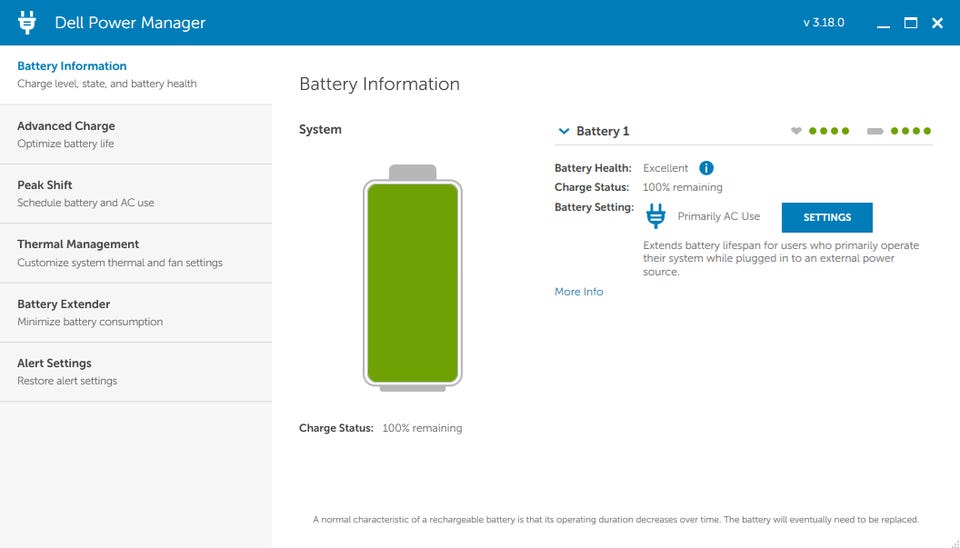Click the rechargeable battery disclaimer text
960x548 pixels.
tap(616, 519)
